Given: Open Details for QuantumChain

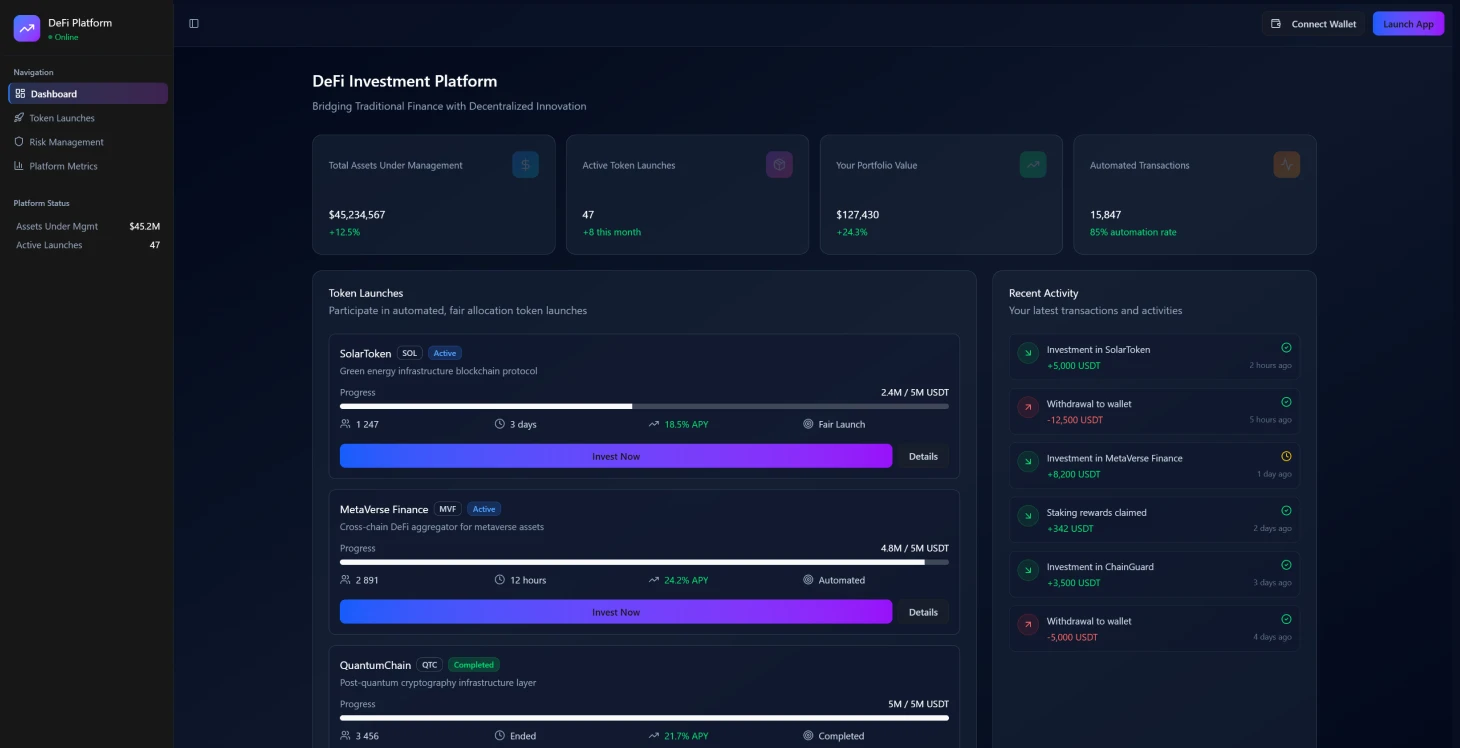Looking at the screenshot, I should click(922, 747).
